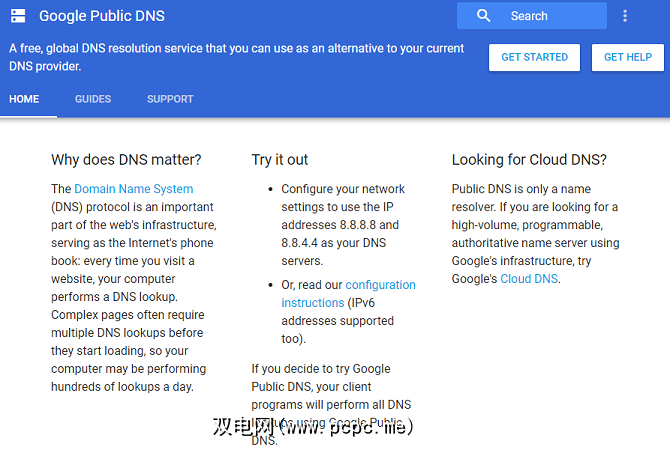The height and width of the screenshot is (450, 670).
Task: Open the three-dot more options menu
Action: click(x=626, y=16)
